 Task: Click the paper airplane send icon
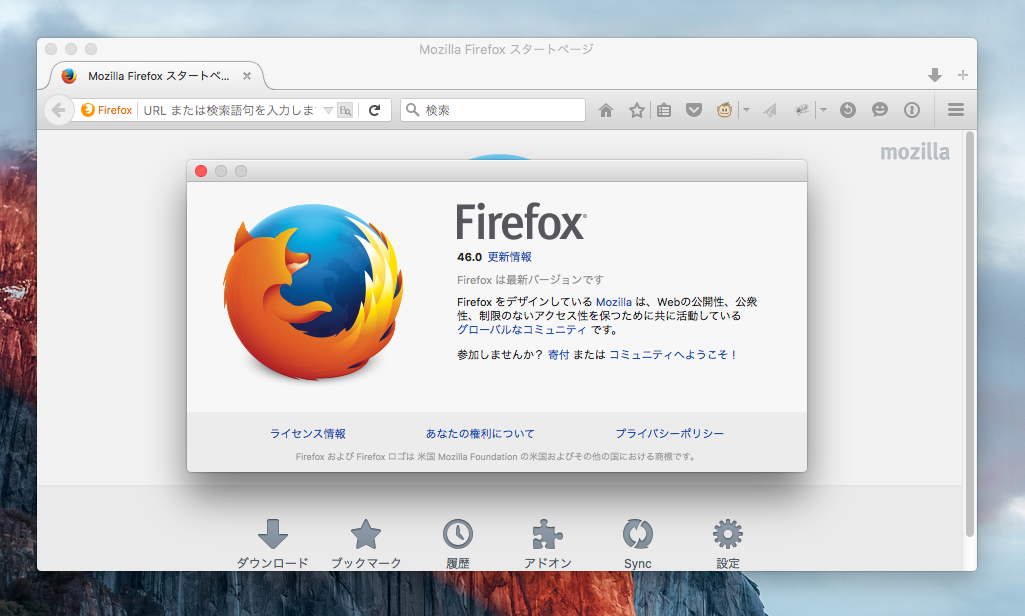tap(770, 110)
